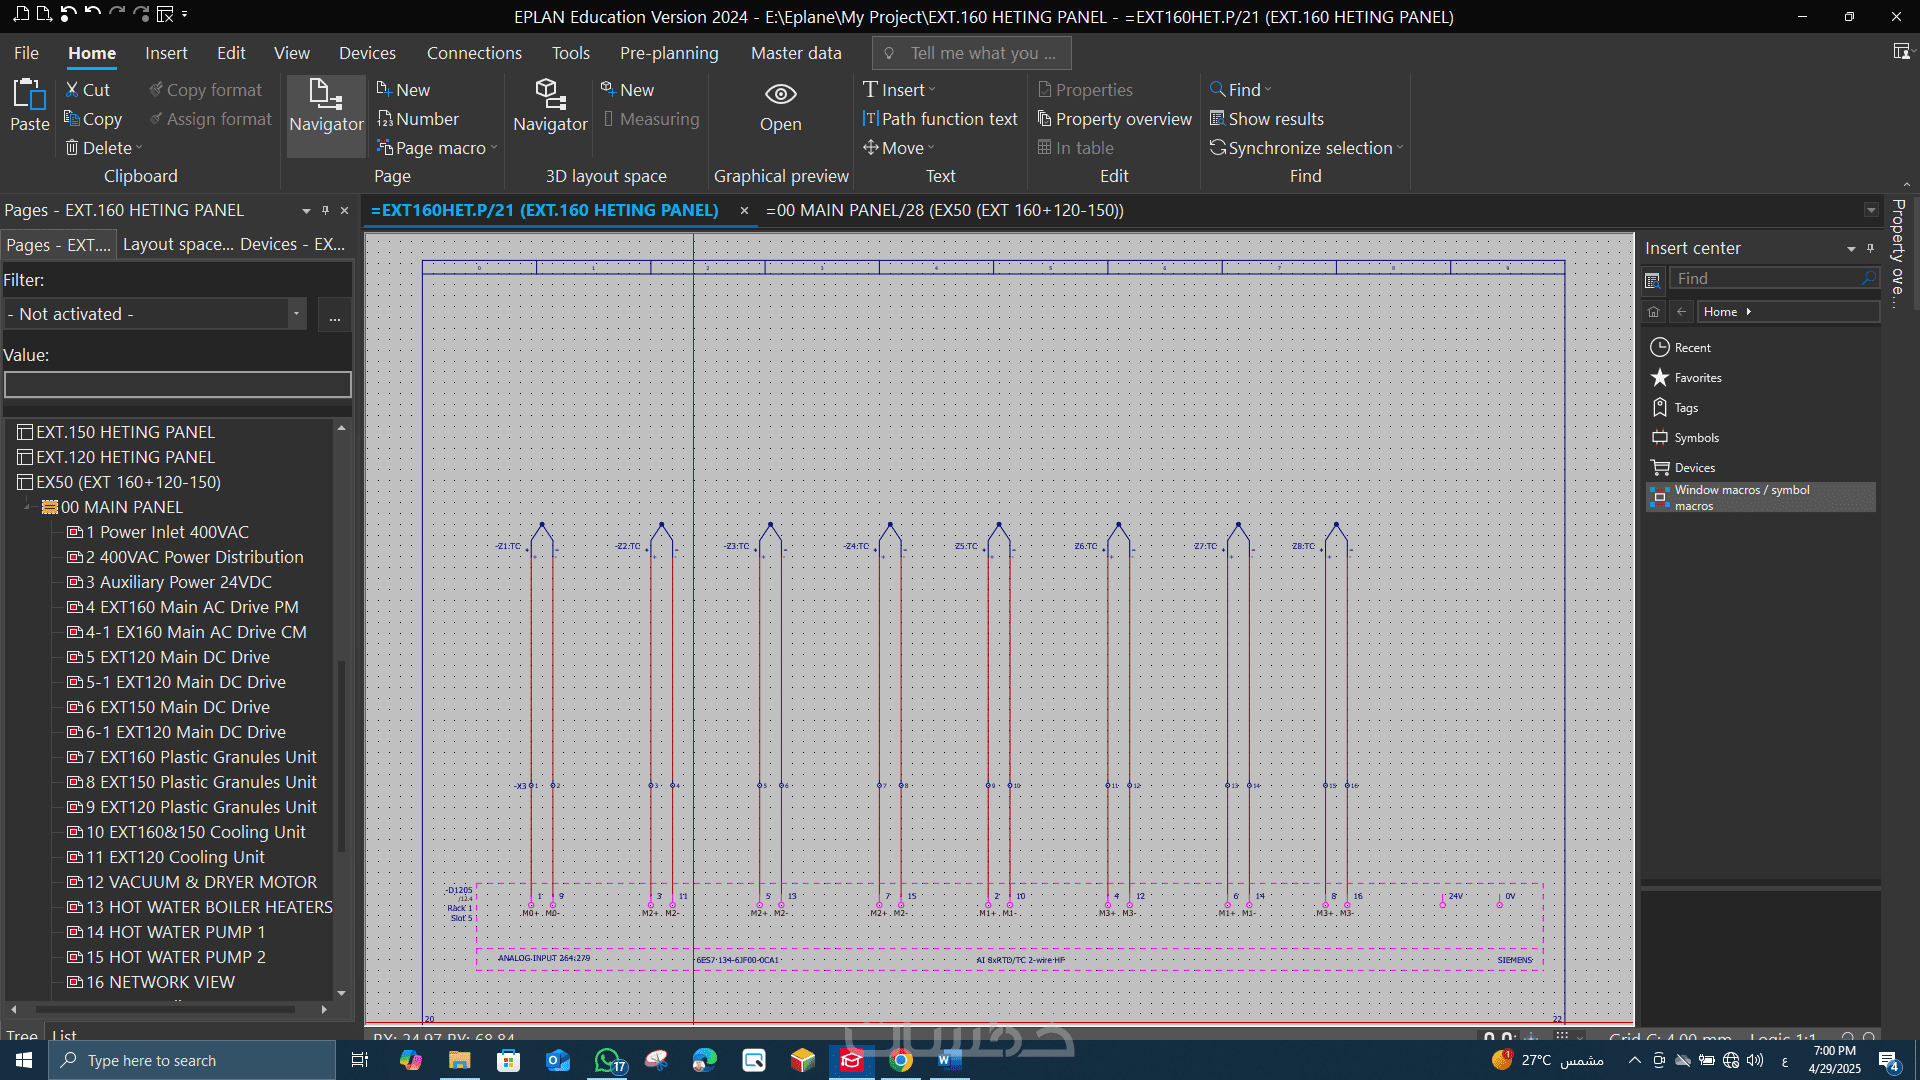Open Property overview

tap(1115, 119)
